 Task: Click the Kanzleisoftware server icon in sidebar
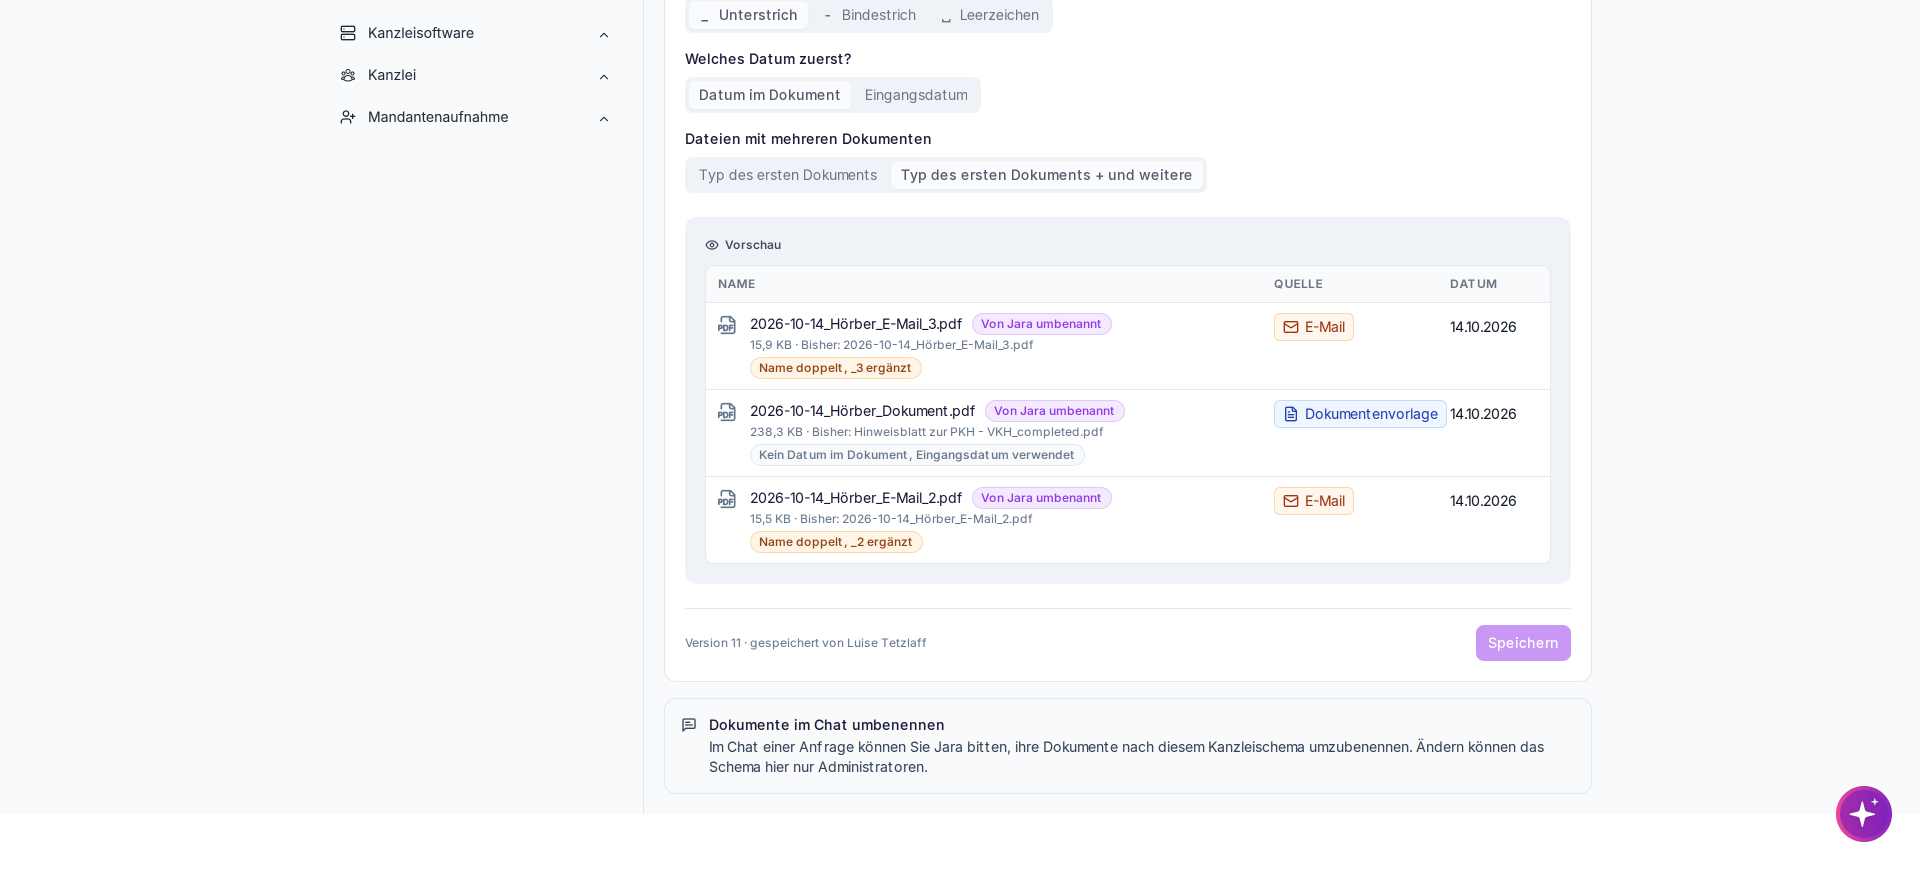point(348,33)
